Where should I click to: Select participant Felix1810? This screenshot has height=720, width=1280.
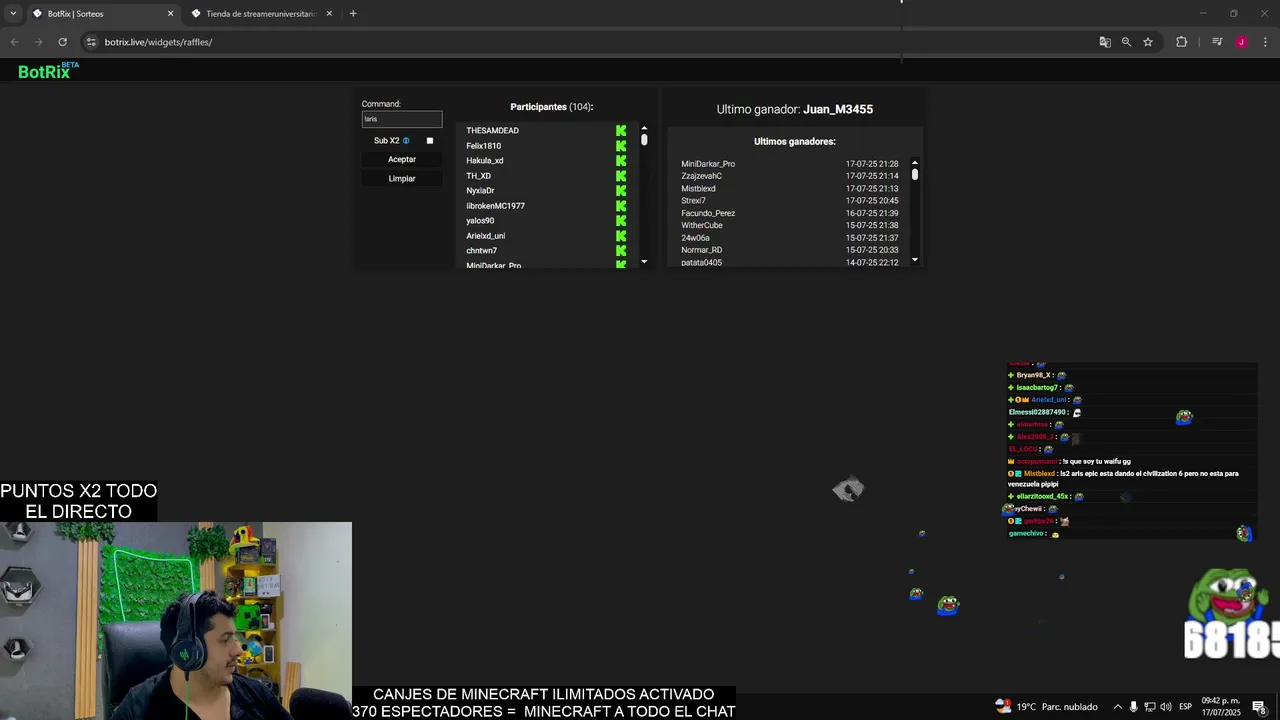point(483,146)
